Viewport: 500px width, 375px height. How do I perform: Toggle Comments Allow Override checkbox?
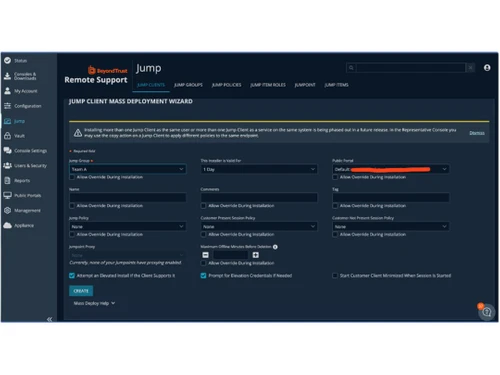[x=203, y=206]
